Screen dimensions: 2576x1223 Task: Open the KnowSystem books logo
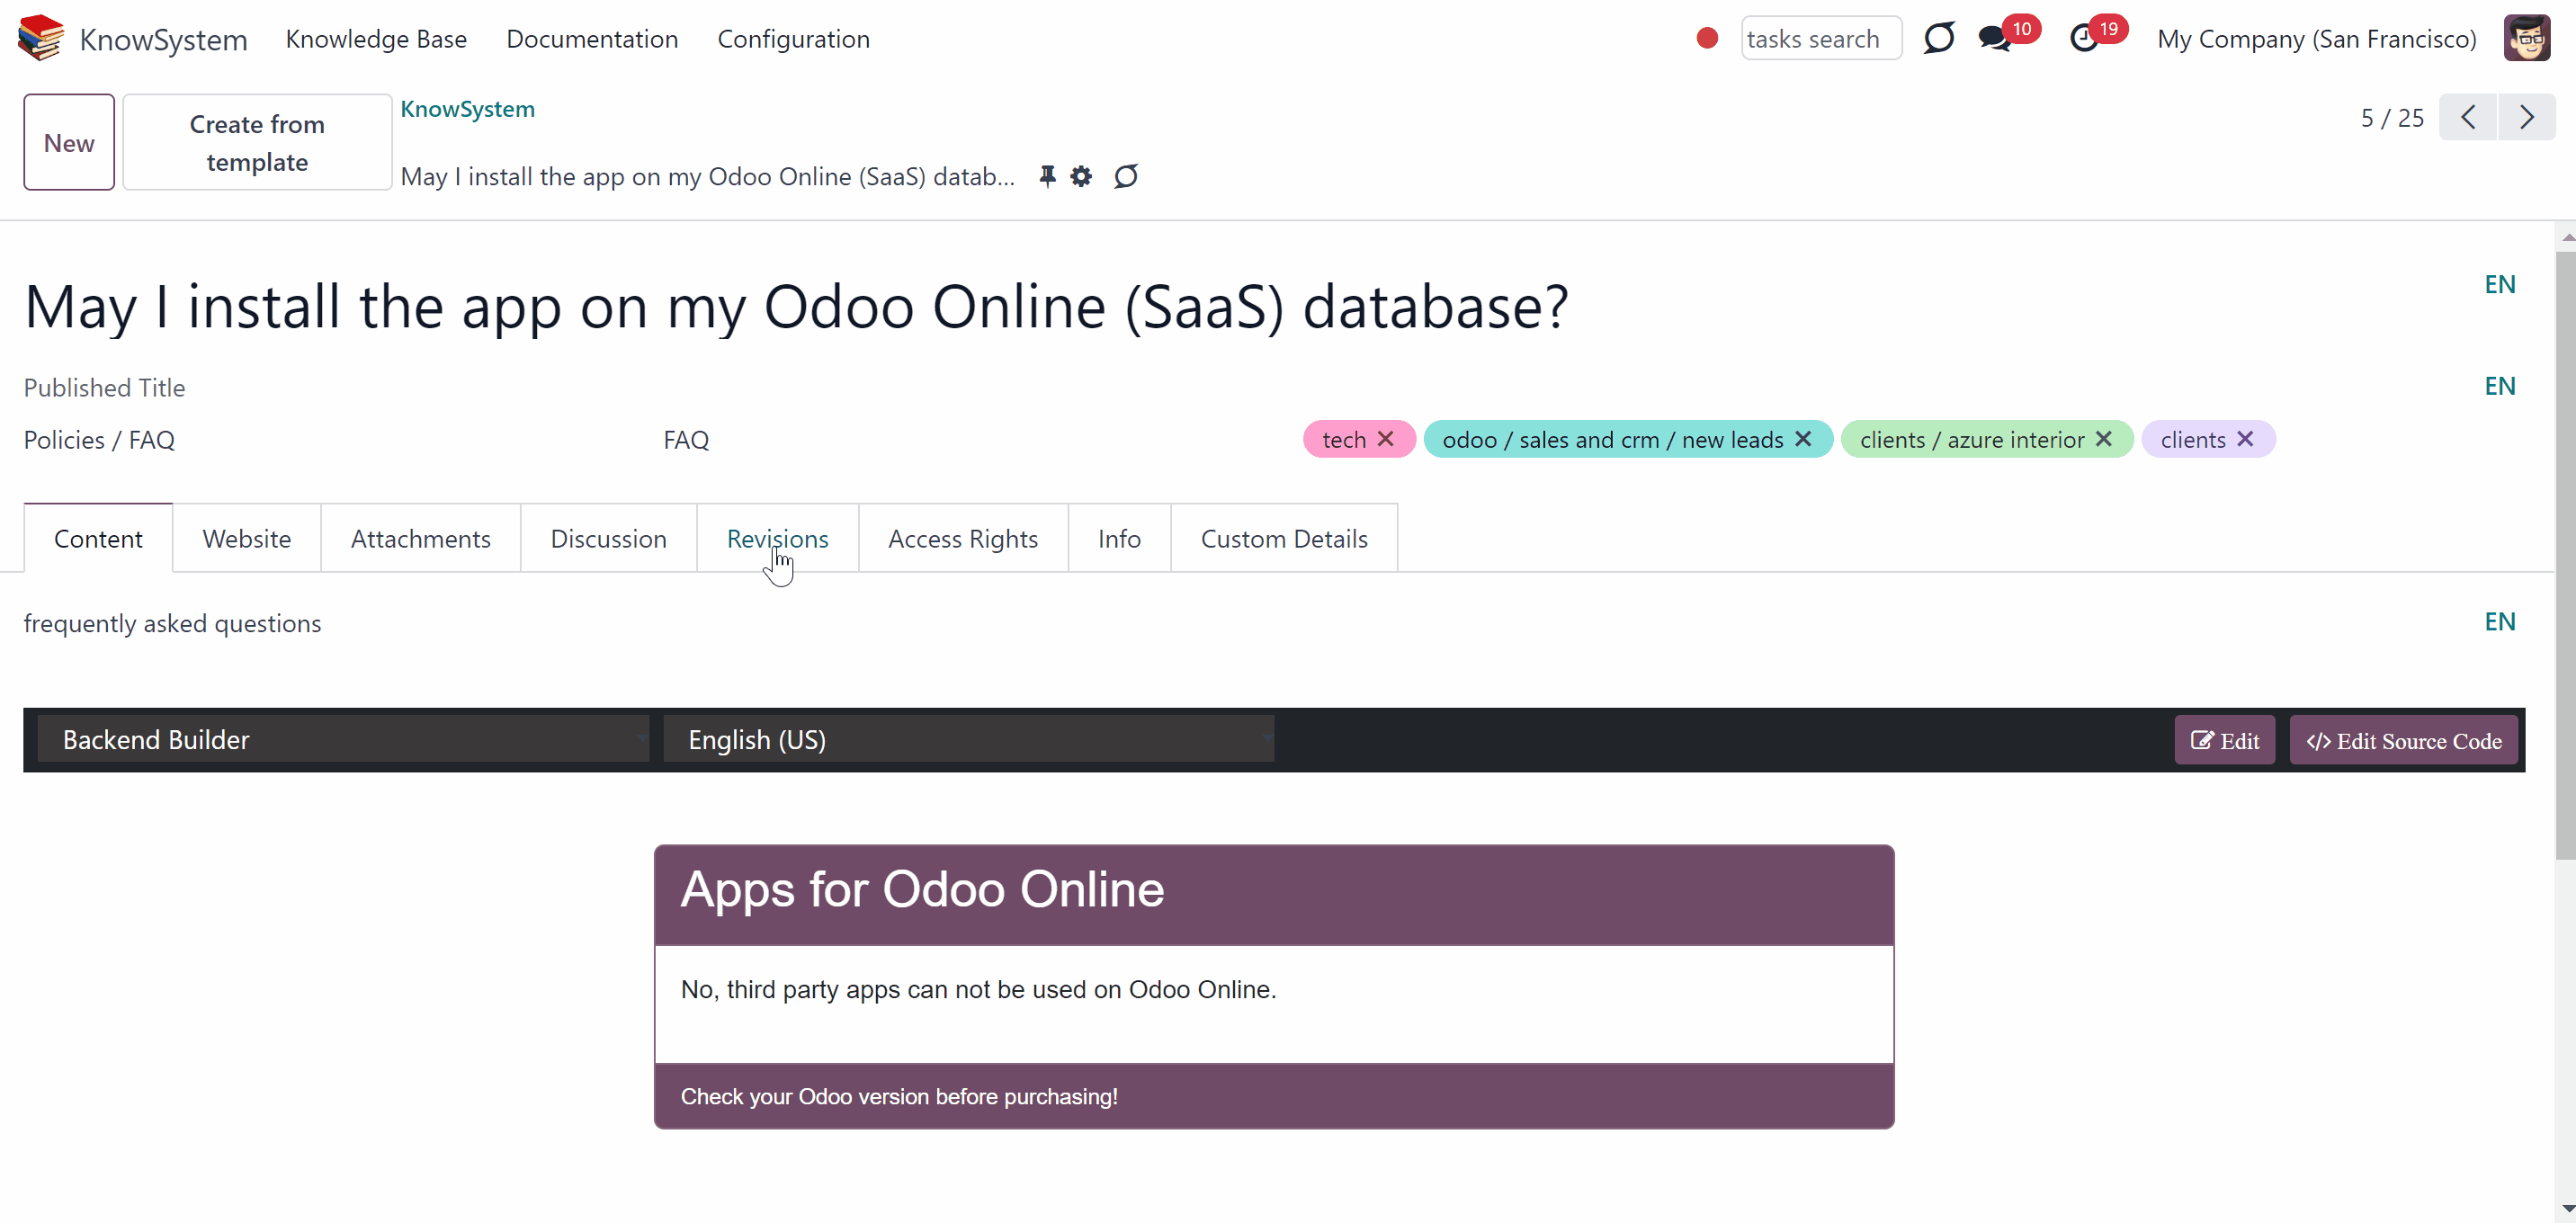41,38
